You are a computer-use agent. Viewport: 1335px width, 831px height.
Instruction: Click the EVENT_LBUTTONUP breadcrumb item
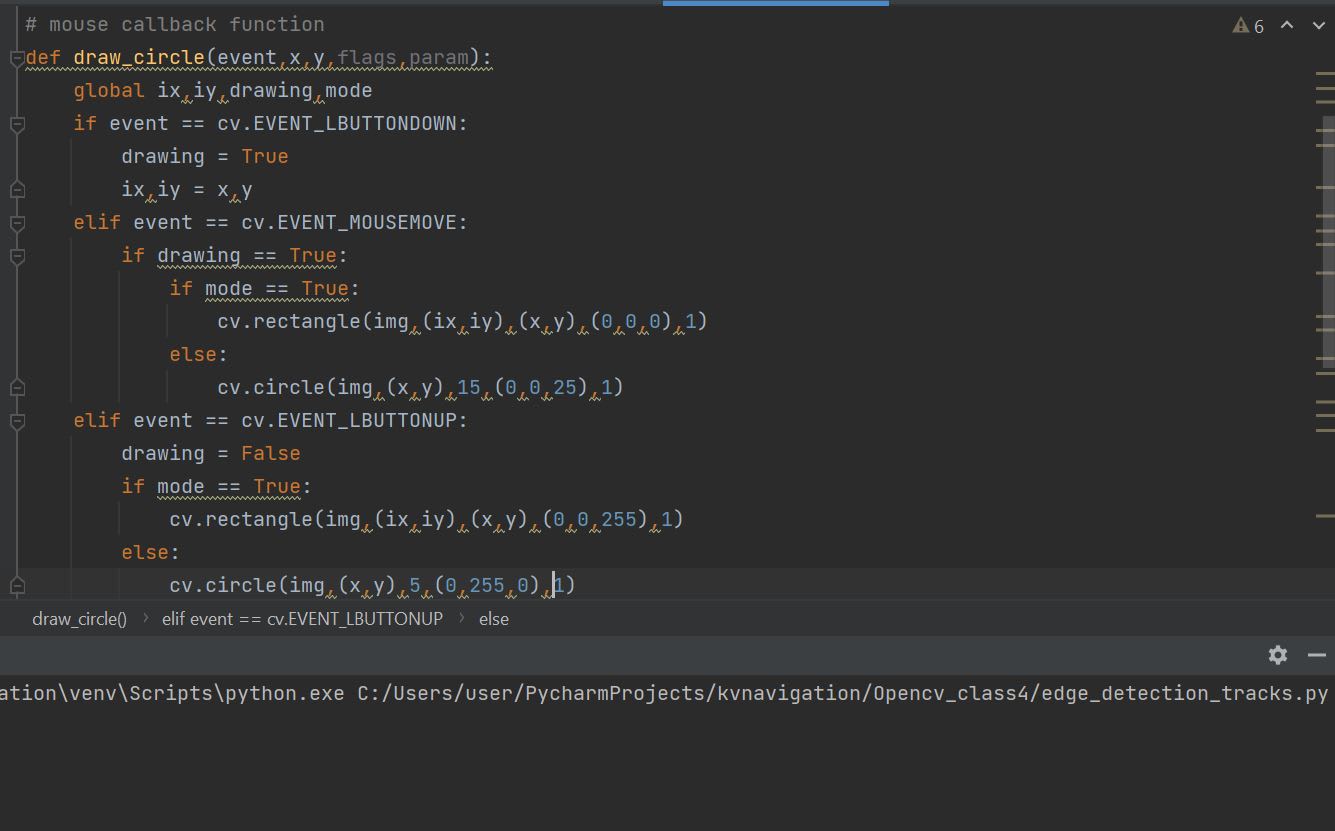(x=302, y=619)
